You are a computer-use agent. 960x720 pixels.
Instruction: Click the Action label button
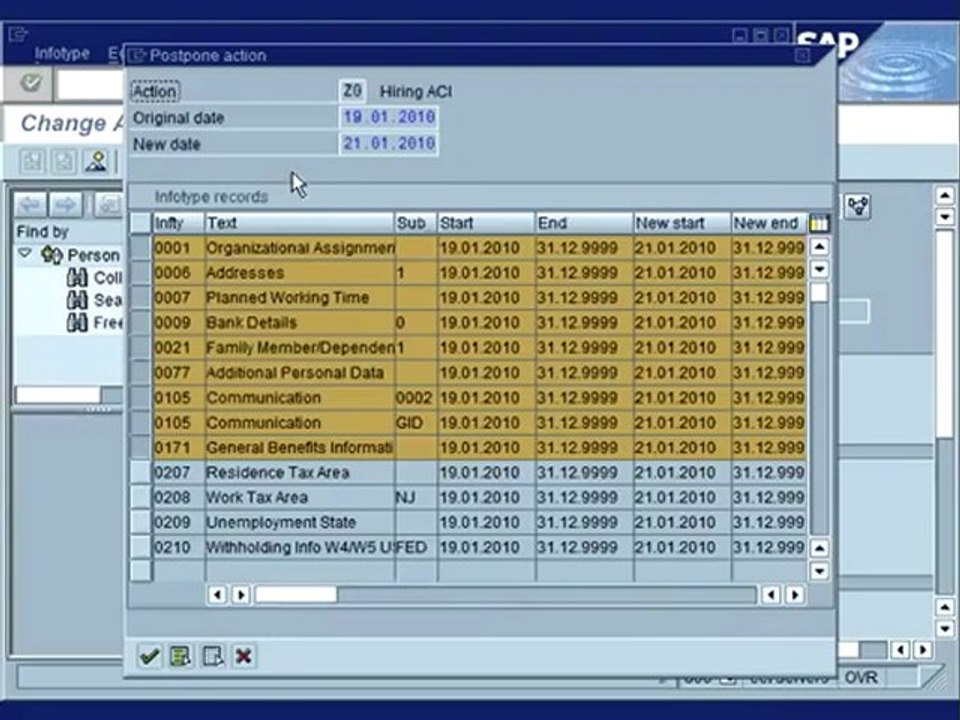click(155, 92)
